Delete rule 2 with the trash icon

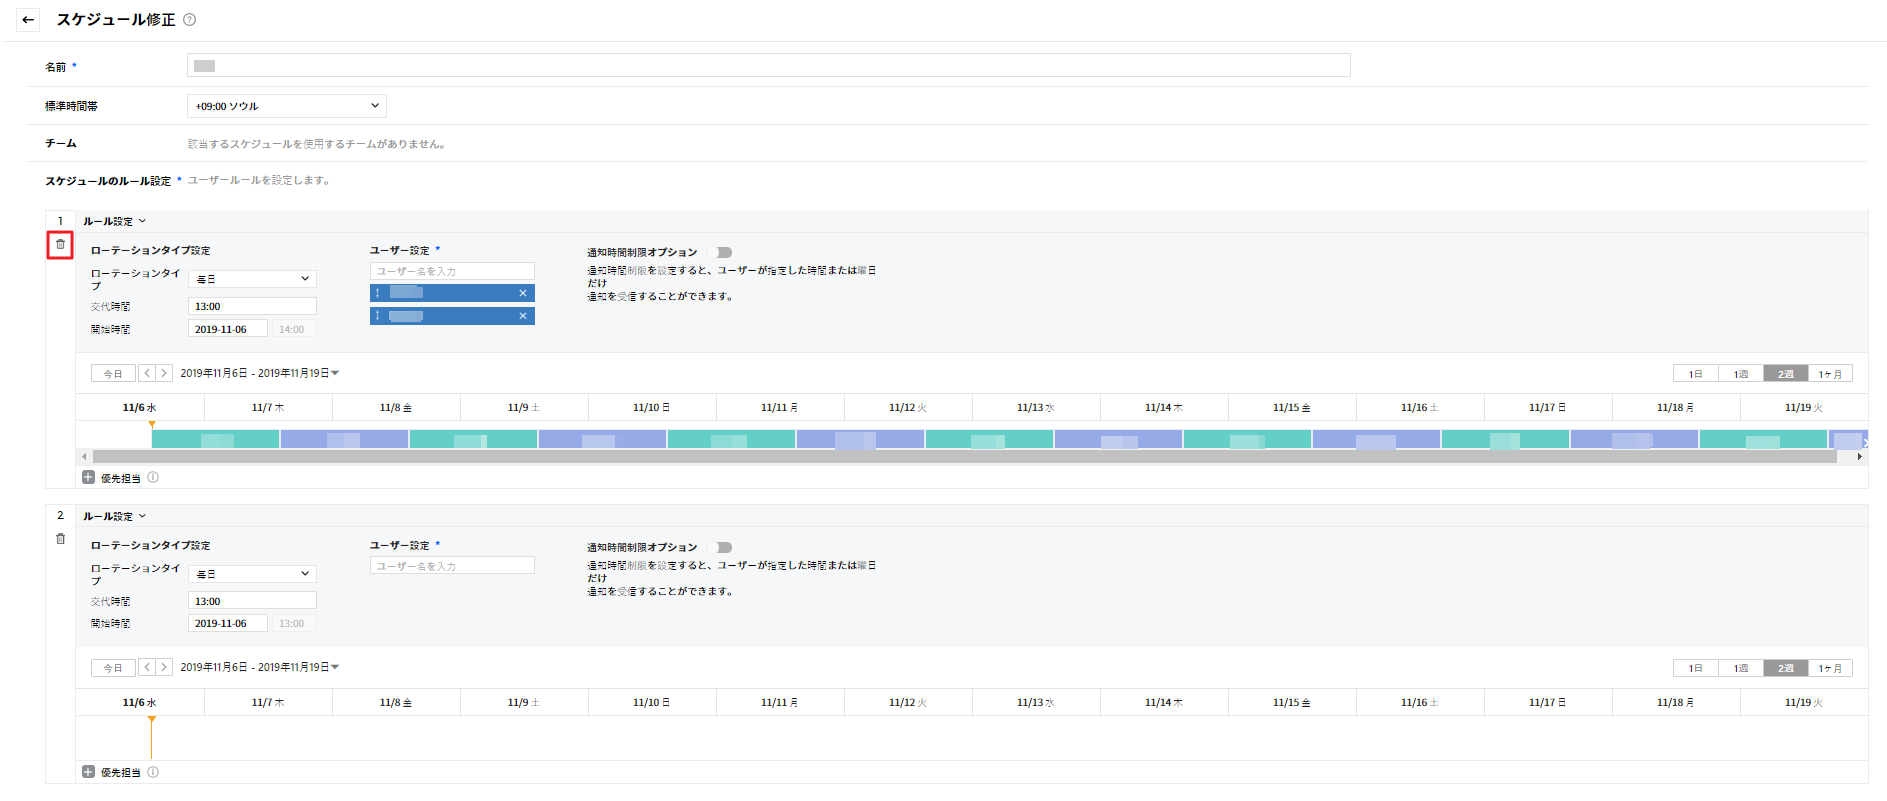[60, 539]
